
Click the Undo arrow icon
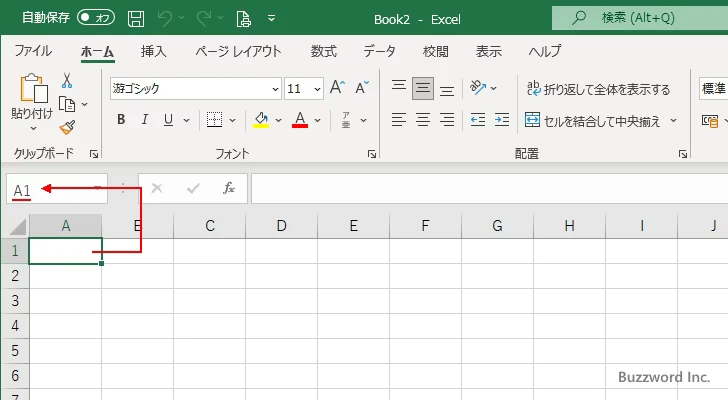[x=164, y=18]
